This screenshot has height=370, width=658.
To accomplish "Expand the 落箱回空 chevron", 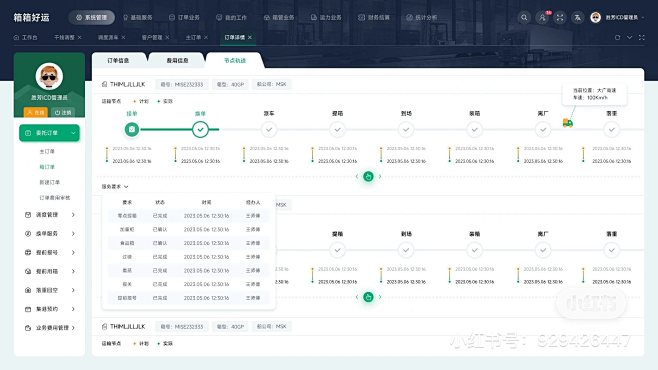I will click(x=73, y=290).
